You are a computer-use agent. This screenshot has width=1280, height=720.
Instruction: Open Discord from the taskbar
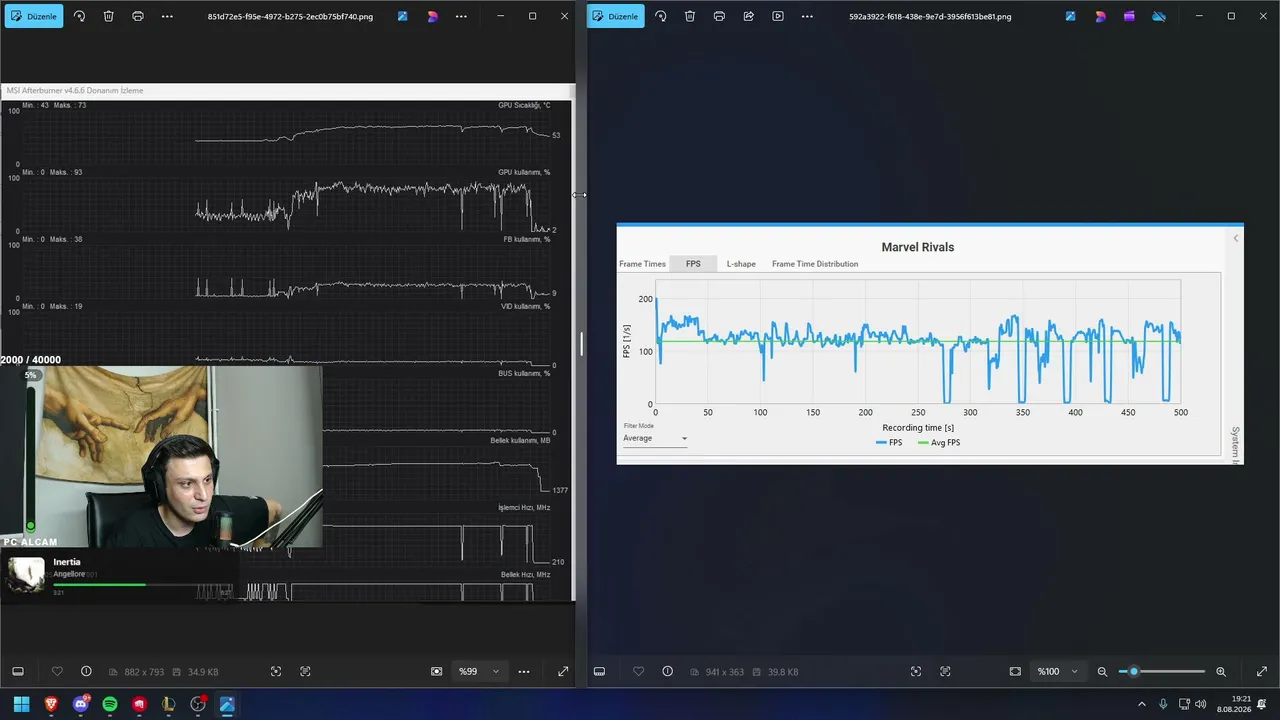(x=81, y=704)
